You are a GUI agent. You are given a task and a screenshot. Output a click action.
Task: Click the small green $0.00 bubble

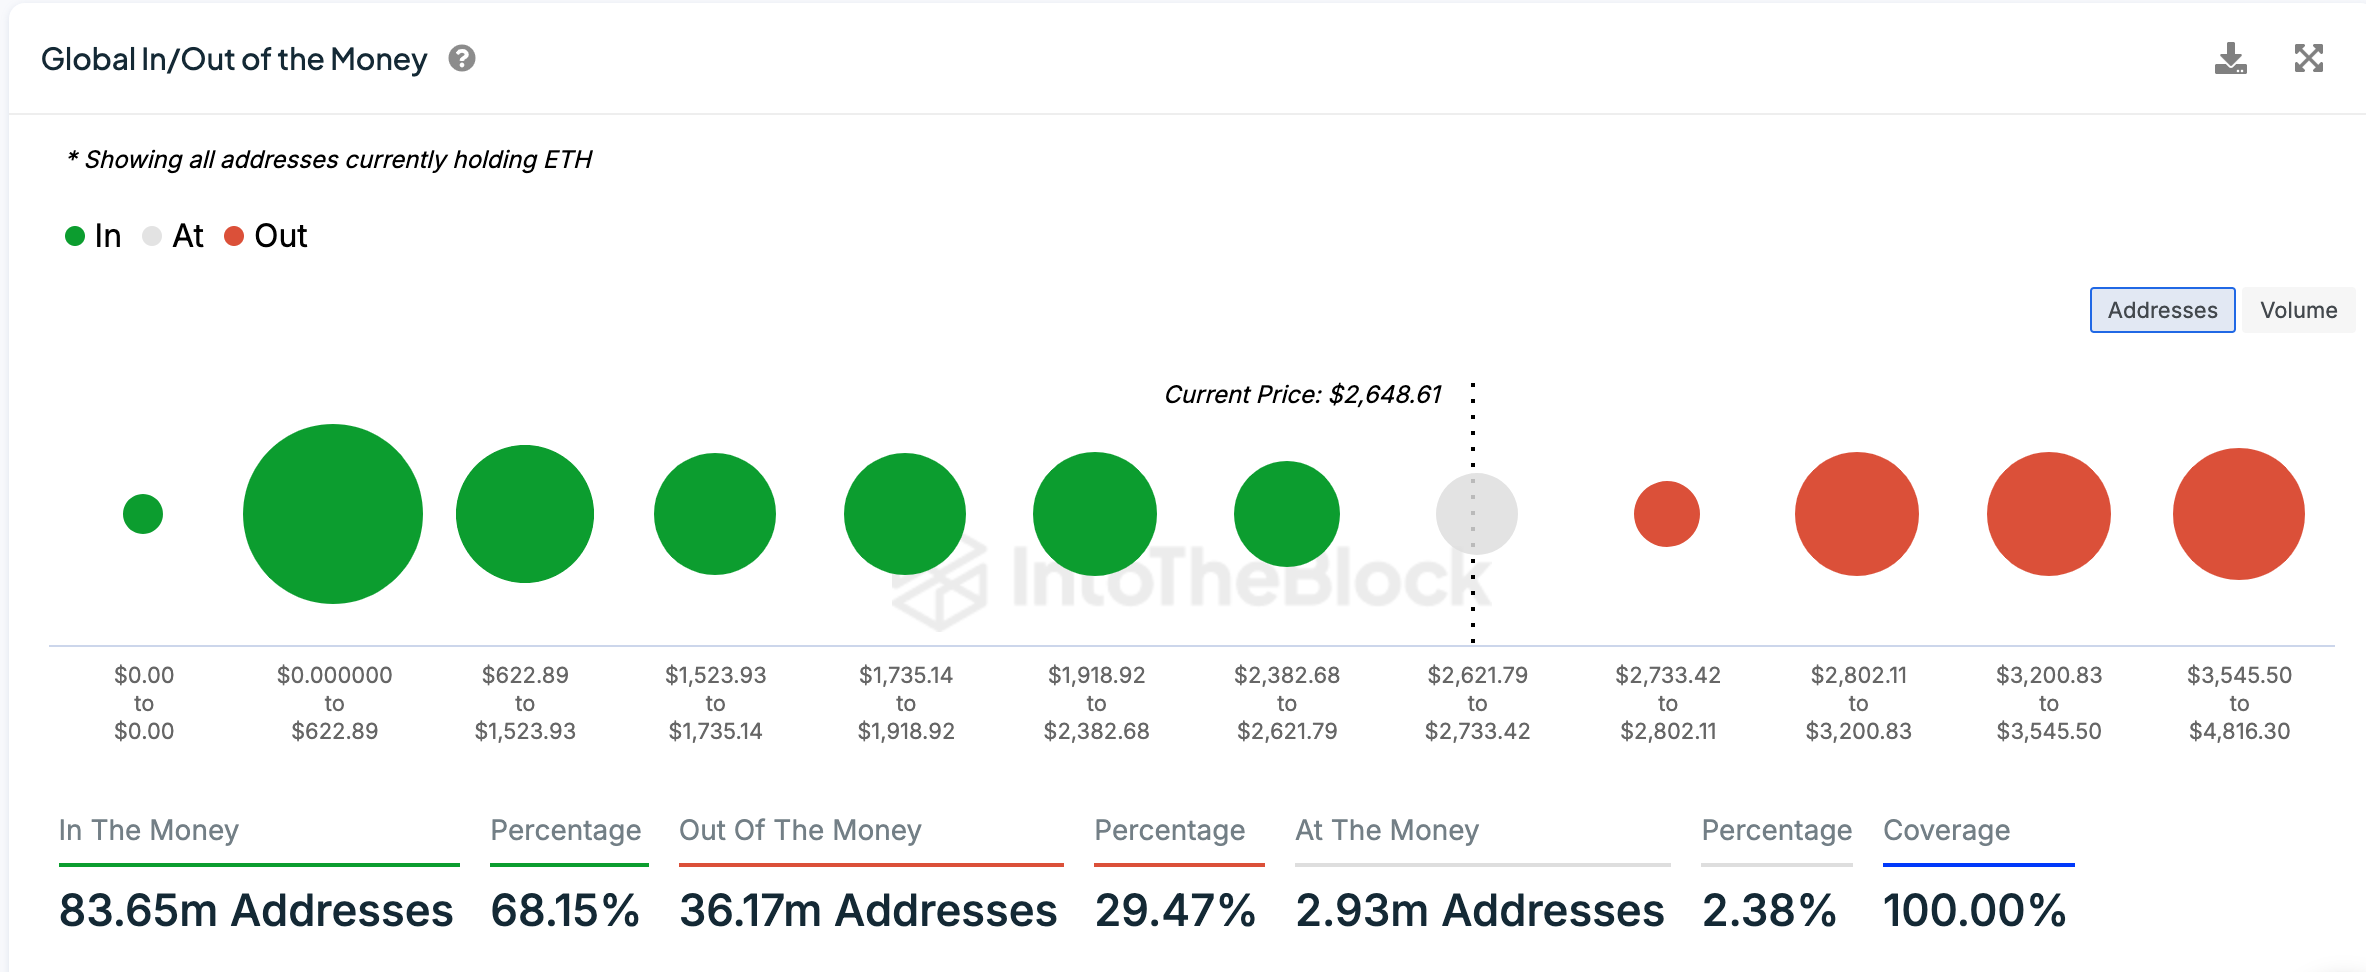tap(143, 514)
